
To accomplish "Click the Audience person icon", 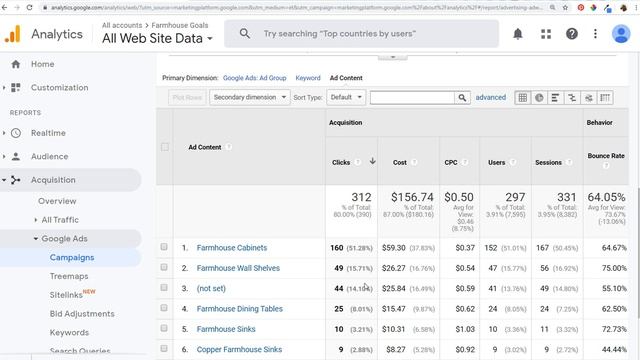I will click(16, 156).
